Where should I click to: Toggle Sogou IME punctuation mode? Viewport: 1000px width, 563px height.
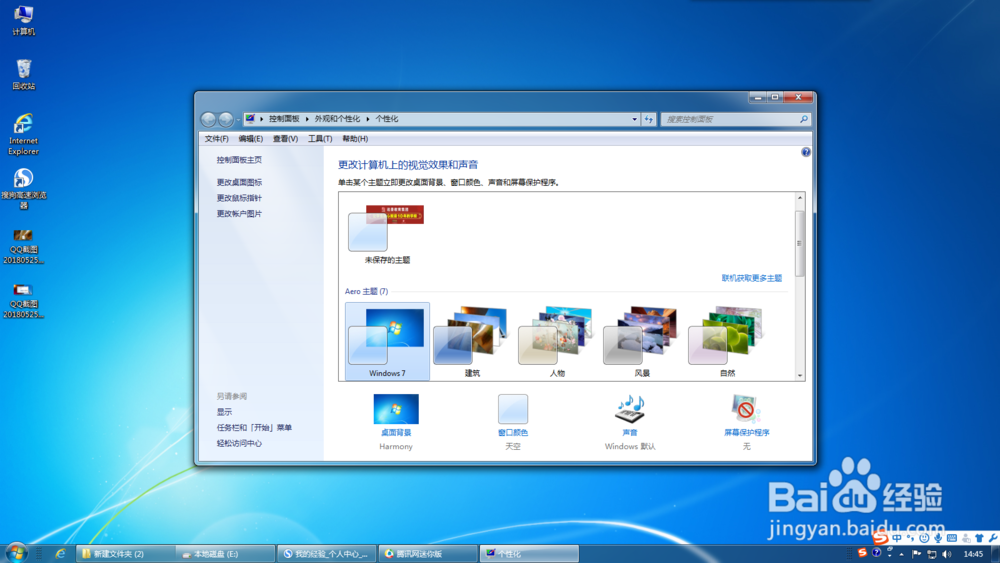click(911, 538)
